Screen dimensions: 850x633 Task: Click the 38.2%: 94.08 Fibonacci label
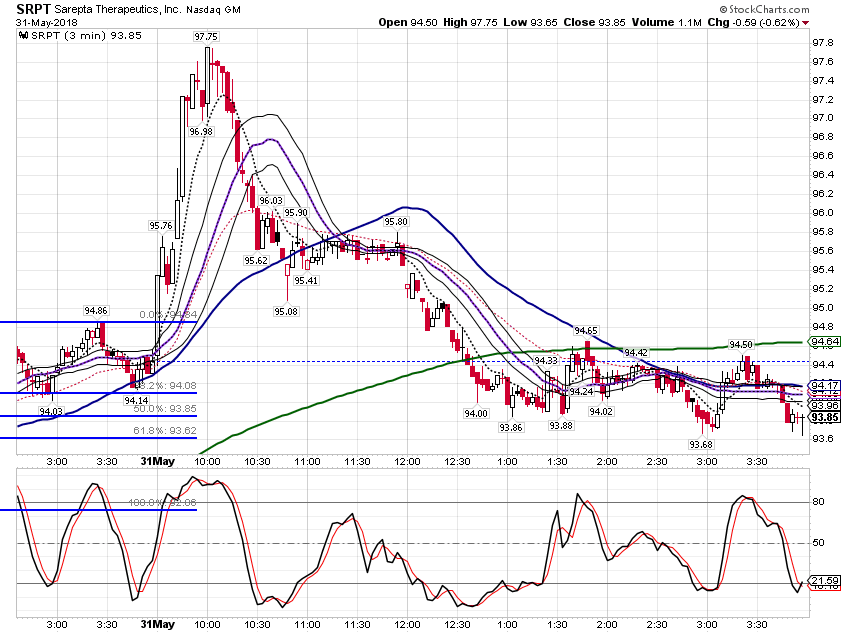click(x=165, y=385)
